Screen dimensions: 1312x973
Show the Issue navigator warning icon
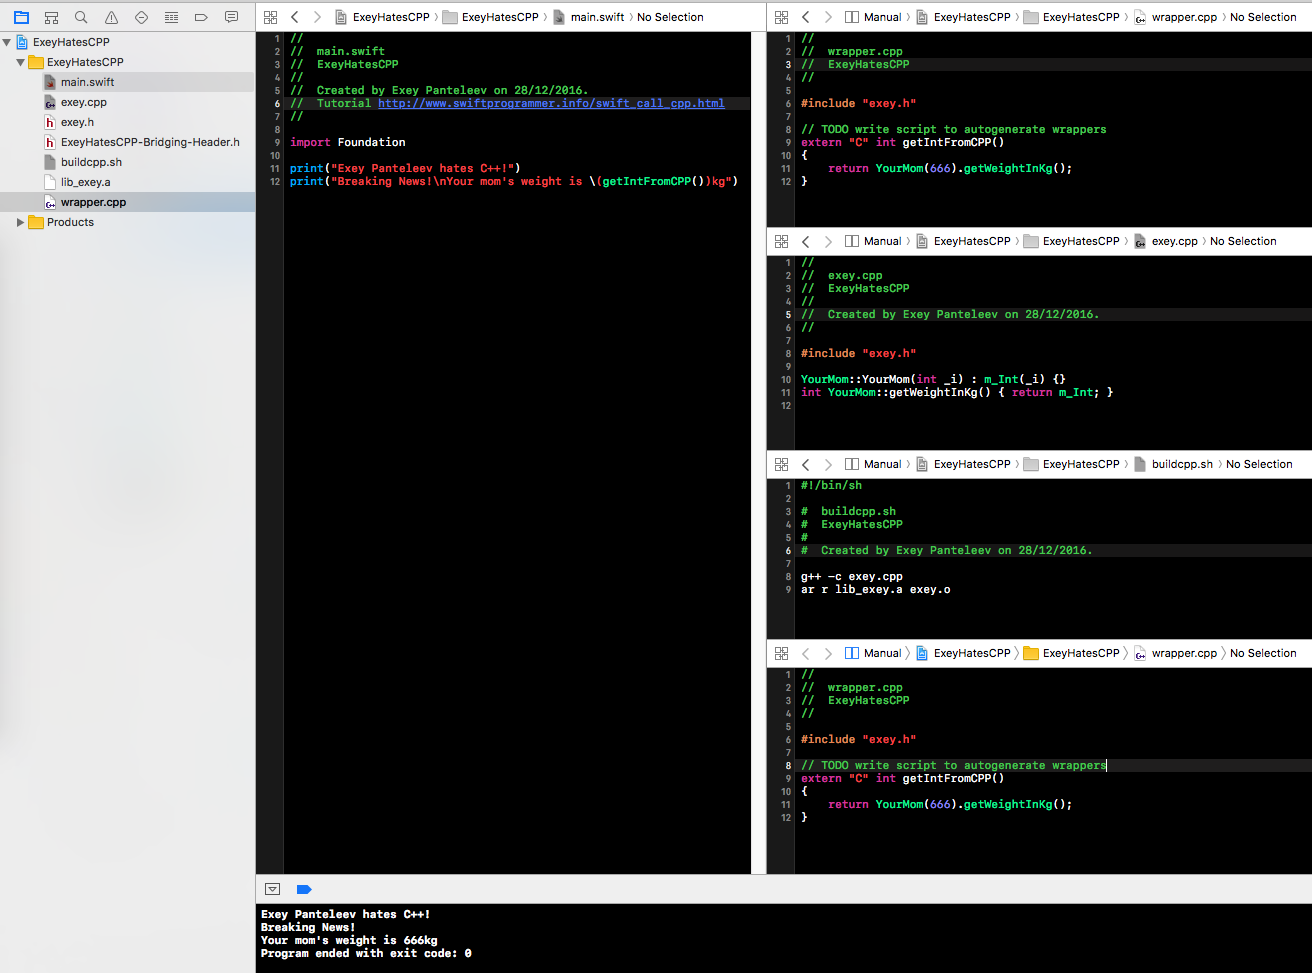pyautogui.click(x=111, y=17)
